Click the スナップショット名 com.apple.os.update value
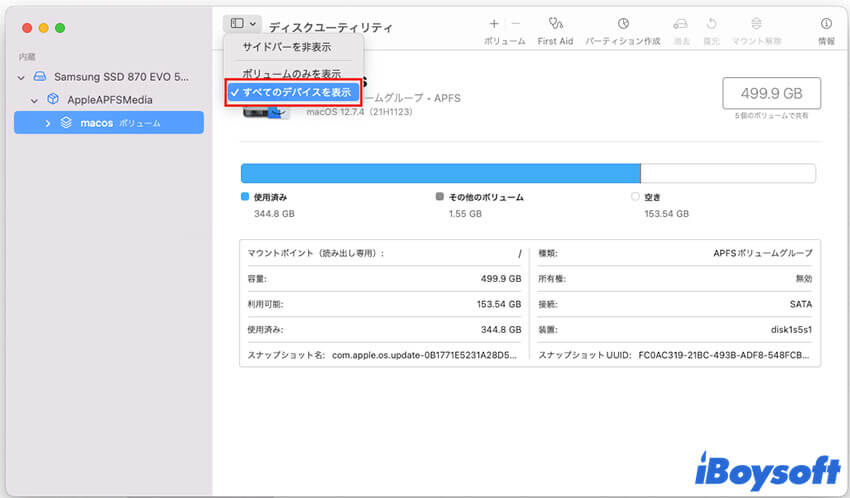The height and width of the screenshot is (498, 850). tap(424, 355)
